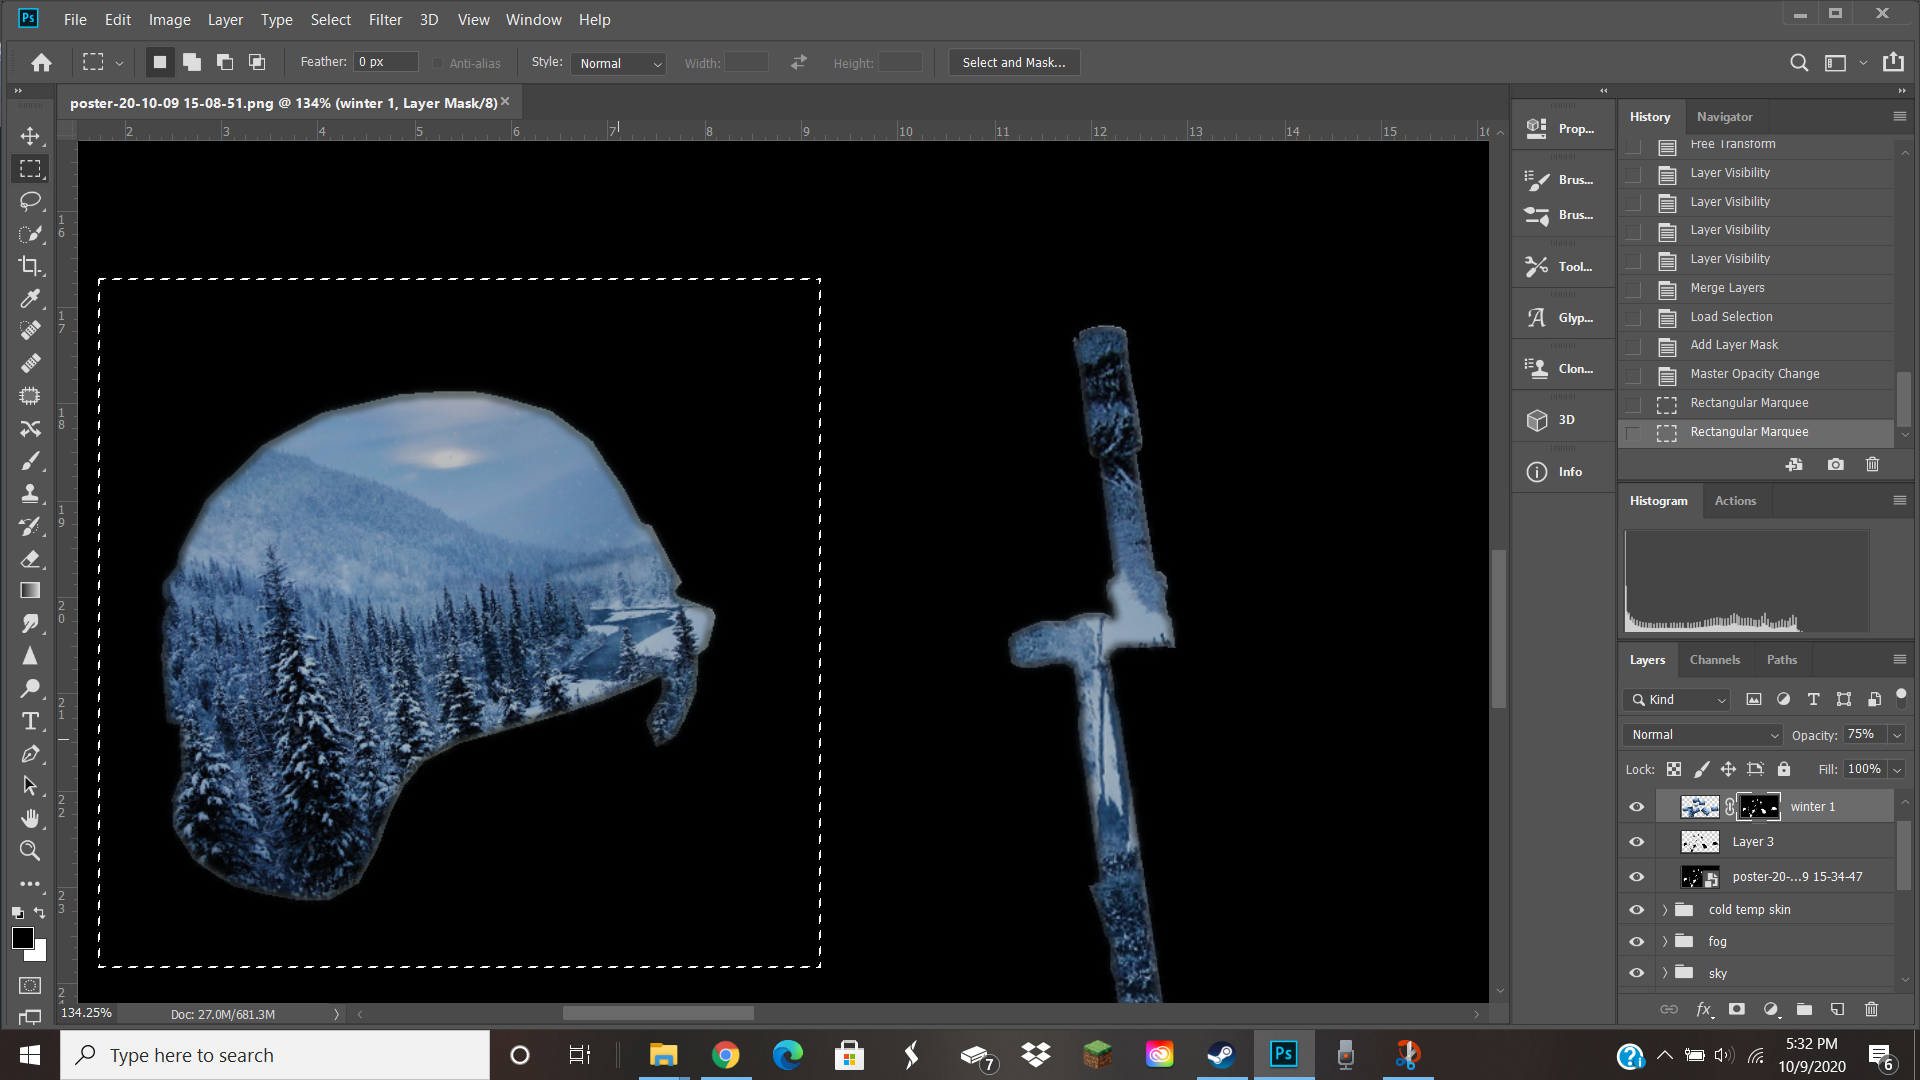Select the Horizontal Type tool
1920x1080 pixels.
click(30, 721)
